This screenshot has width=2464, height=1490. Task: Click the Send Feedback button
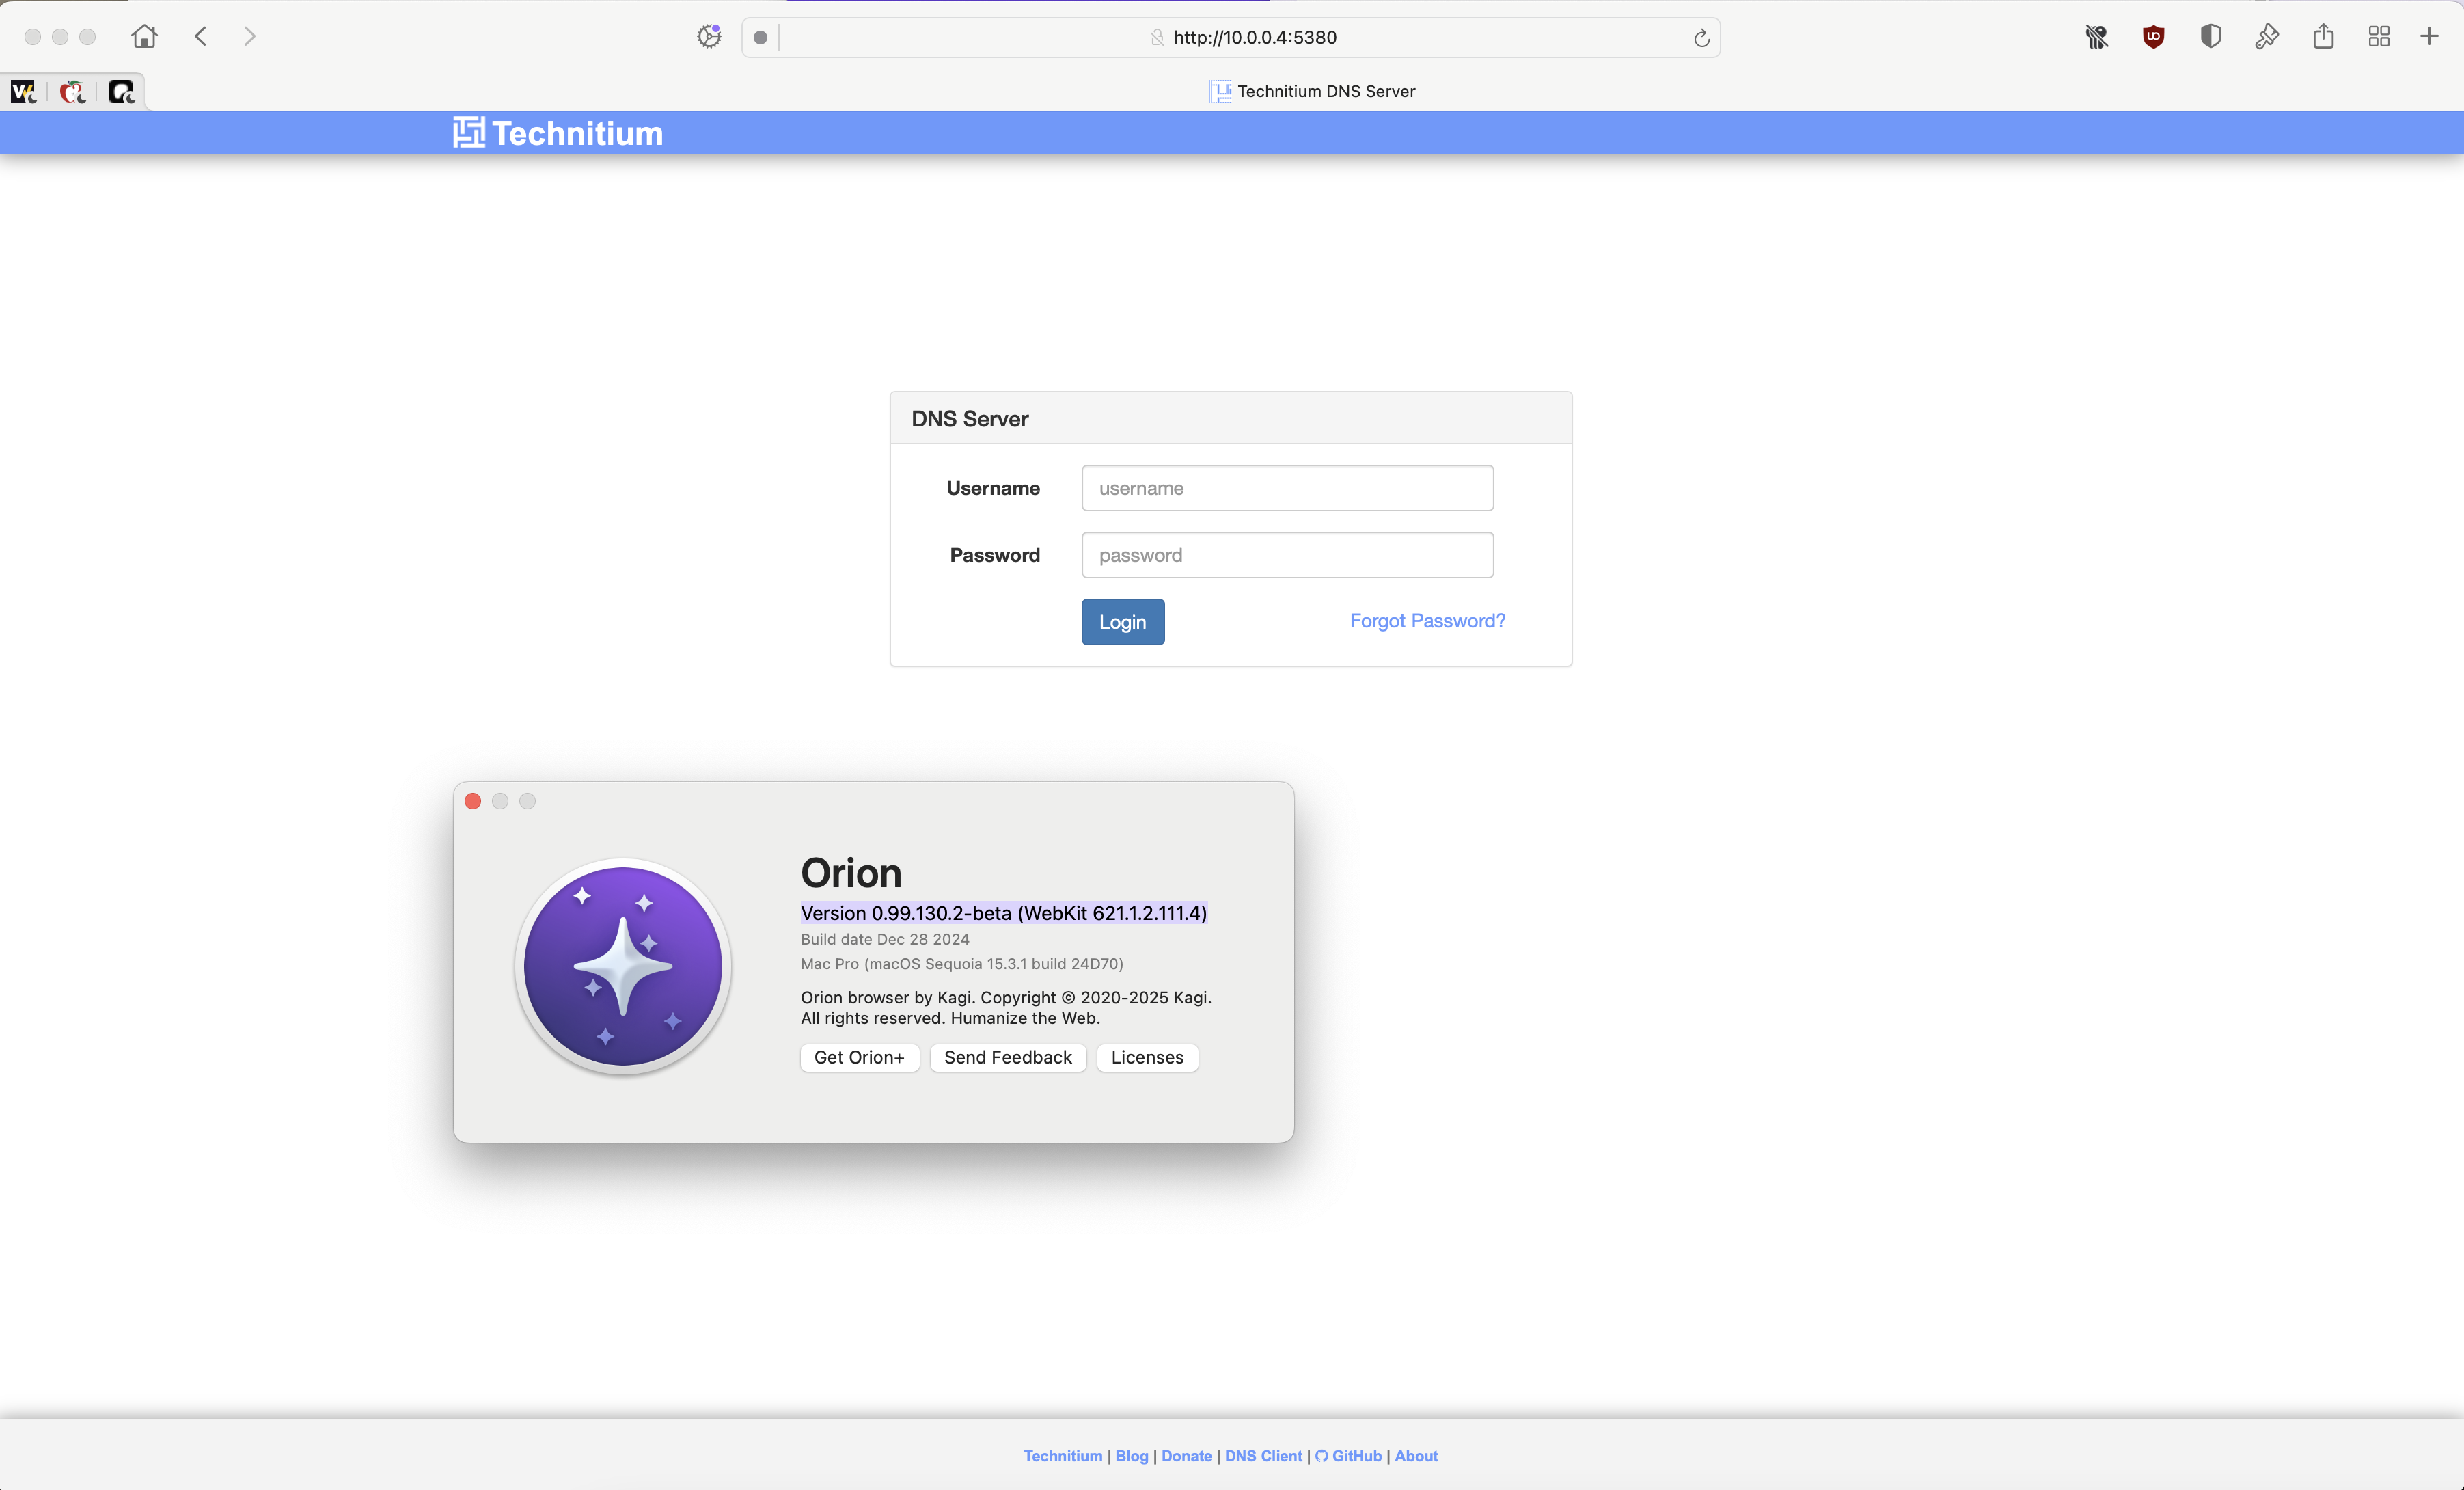tap(1008, 1057)
